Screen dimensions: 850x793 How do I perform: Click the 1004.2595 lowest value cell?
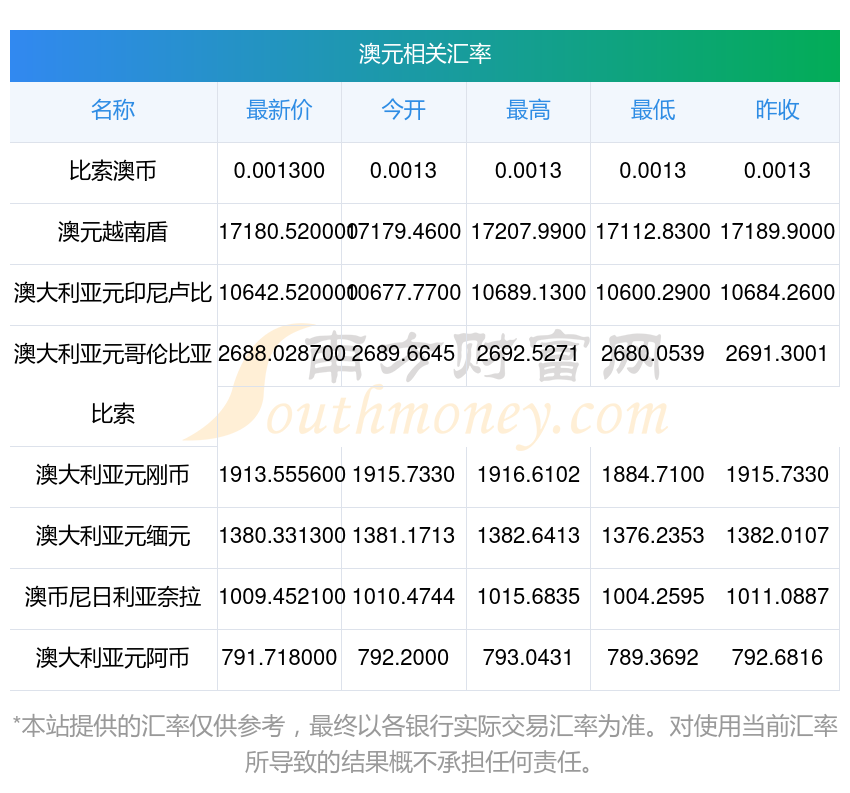tap(653, 597)
